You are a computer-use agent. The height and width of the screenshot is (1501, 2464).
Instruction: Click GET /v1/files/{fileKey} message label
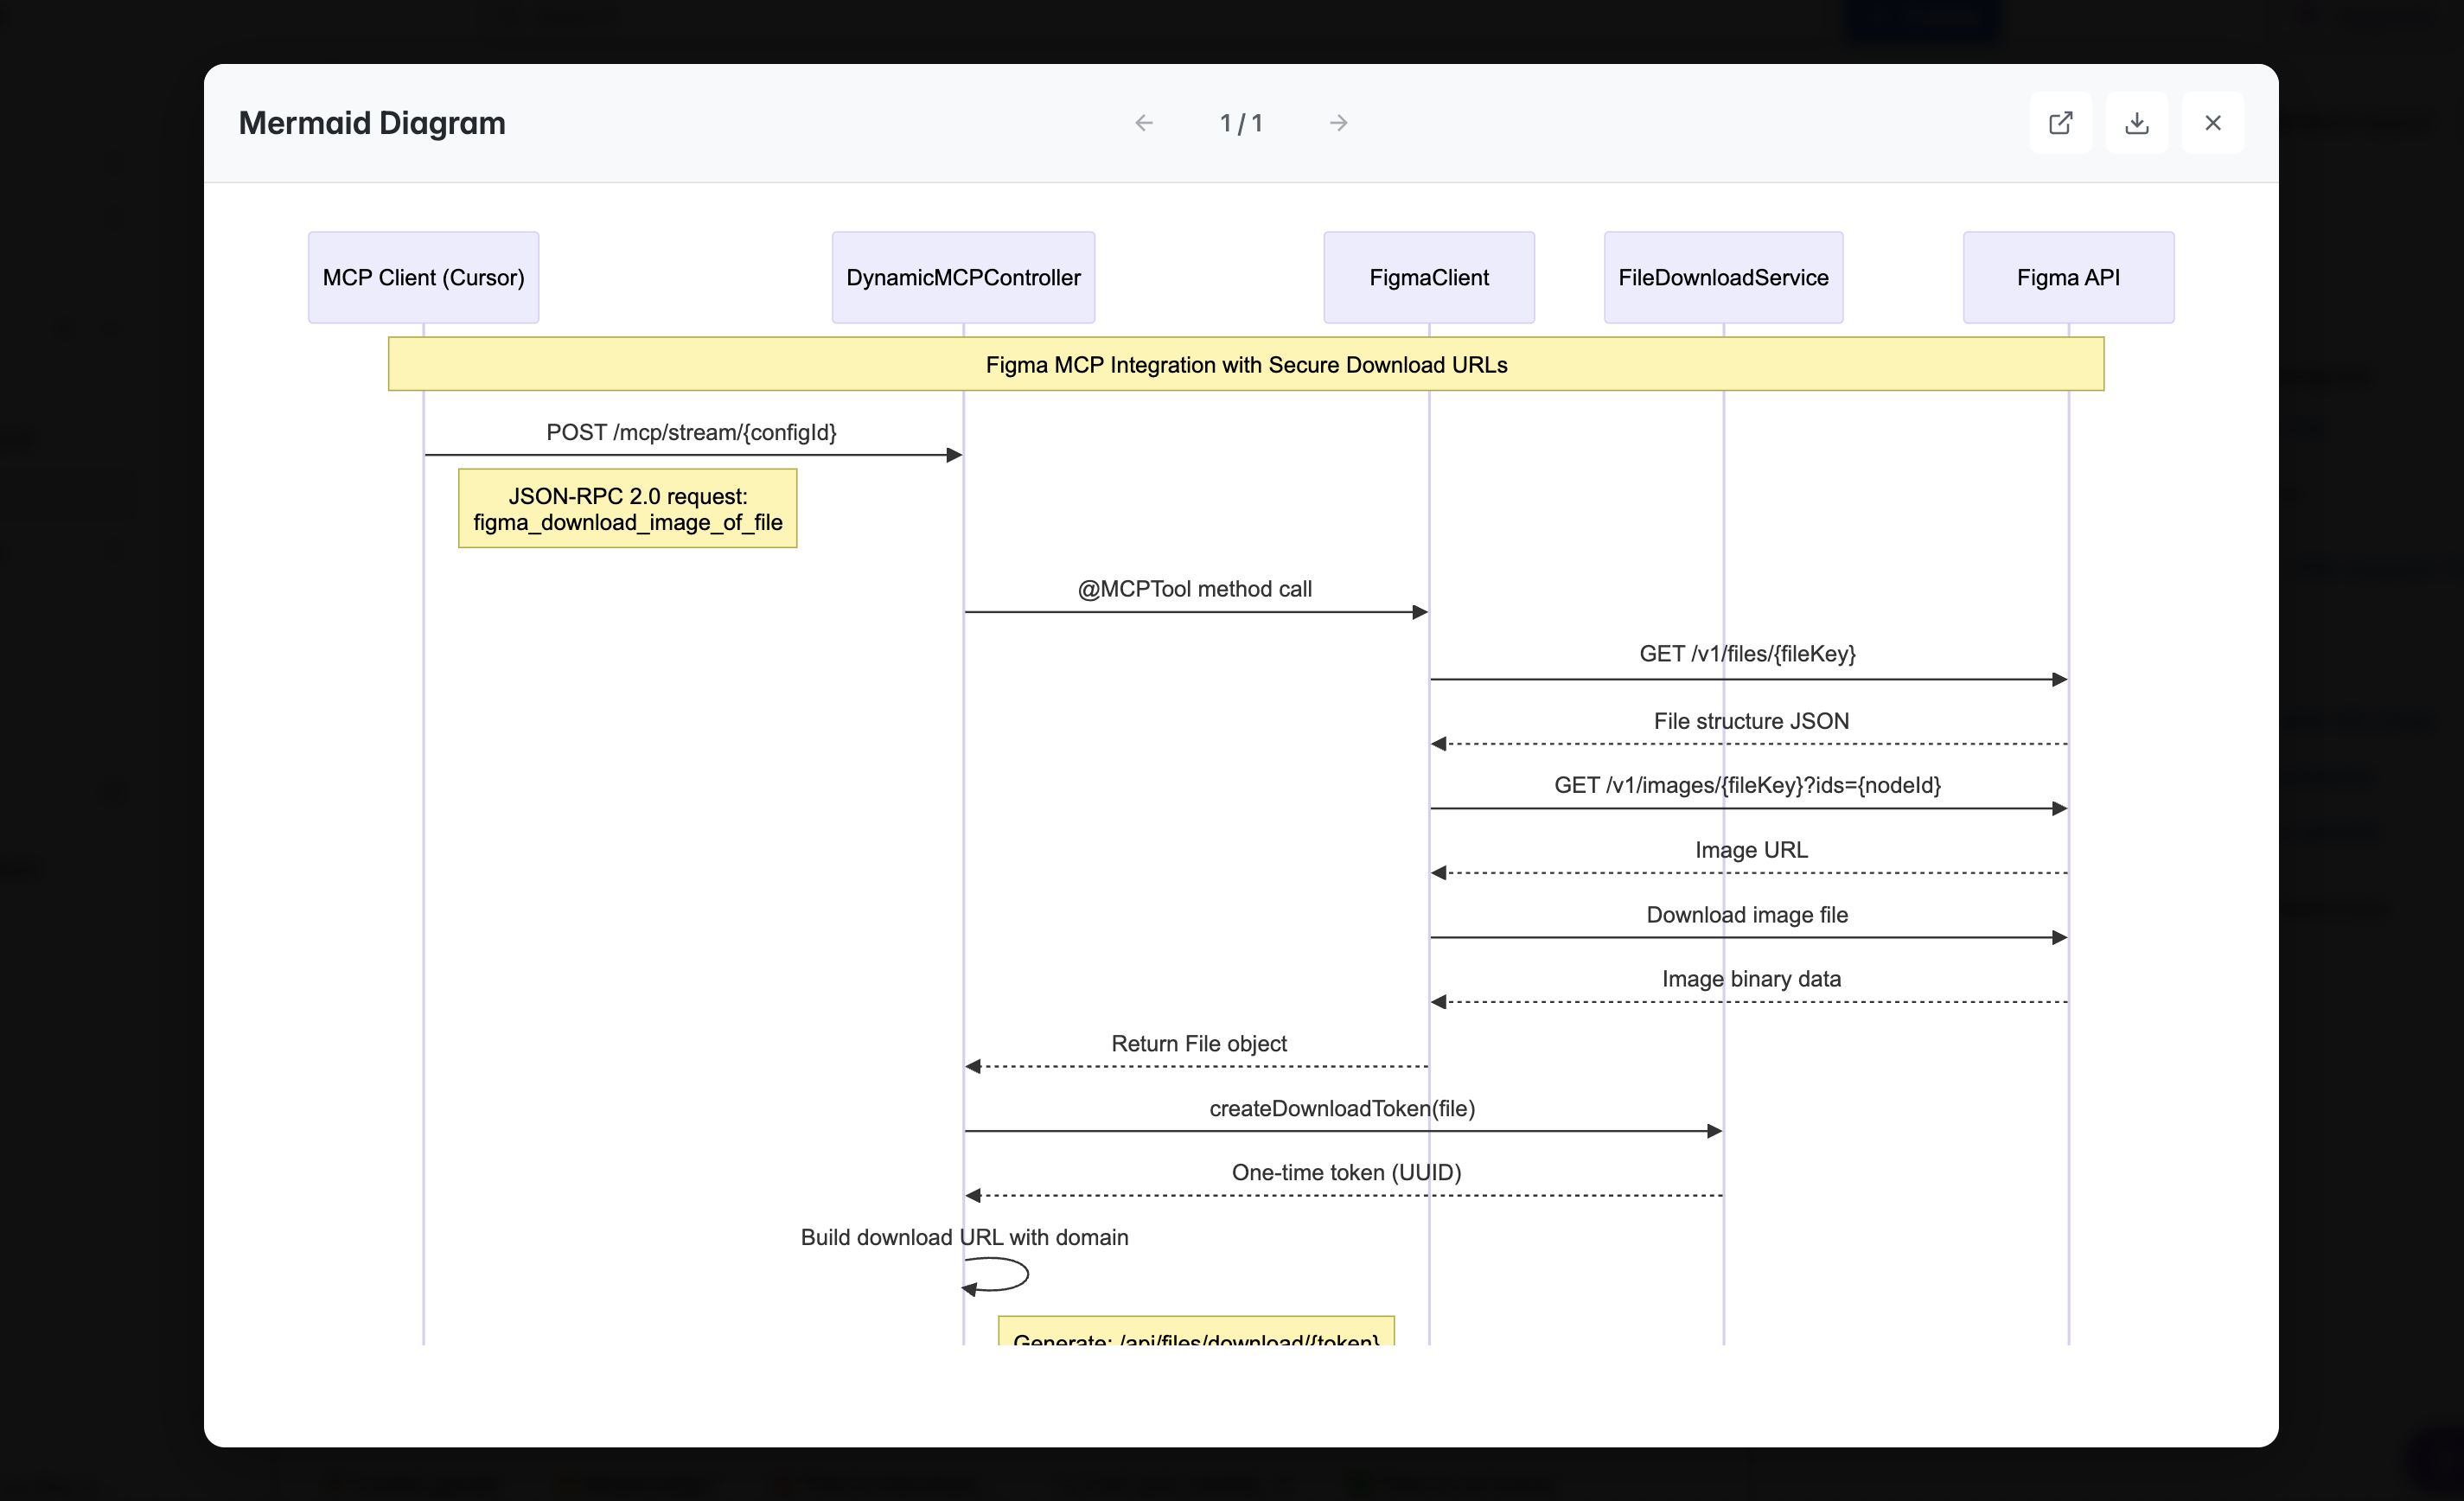[x=1747, y=653]
